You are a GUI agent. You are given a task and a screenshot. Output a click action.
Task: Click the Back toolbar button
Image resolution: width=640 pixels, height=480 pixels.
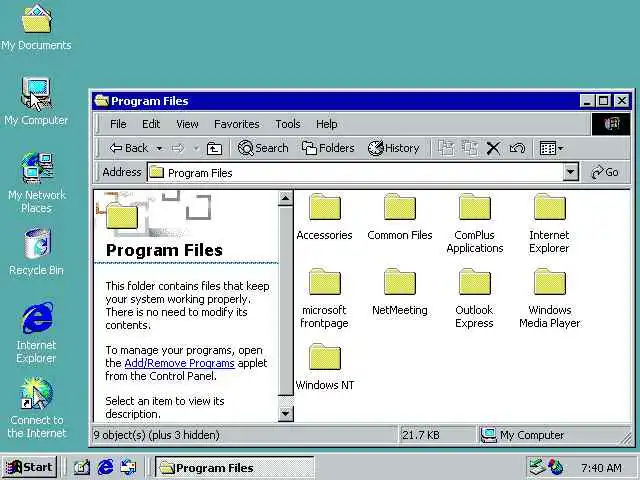point(129,148)
